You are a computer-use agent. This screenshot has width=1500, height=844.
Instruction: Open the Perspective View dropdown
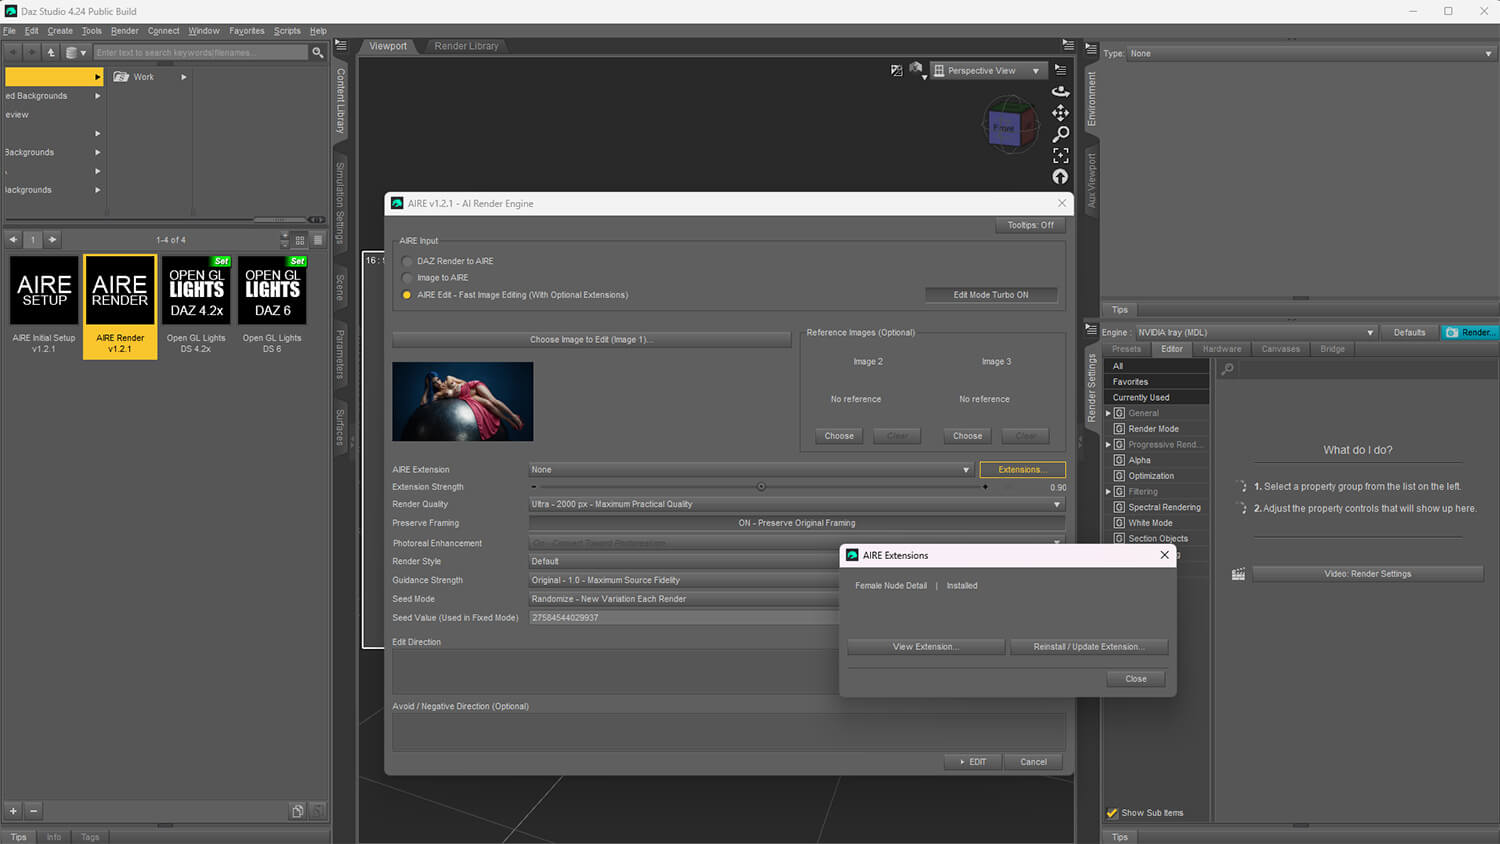point(988,71)
